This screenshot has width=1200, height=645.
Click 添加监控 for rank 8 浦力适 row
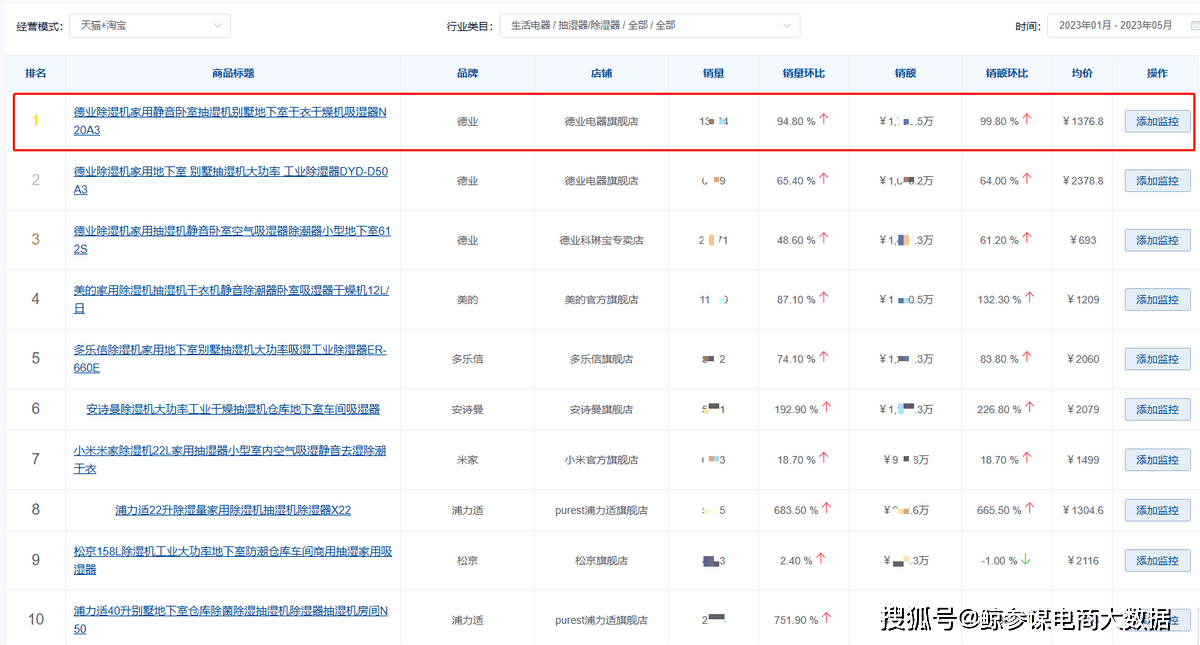pyautogui.click(x=1157, y=510)
